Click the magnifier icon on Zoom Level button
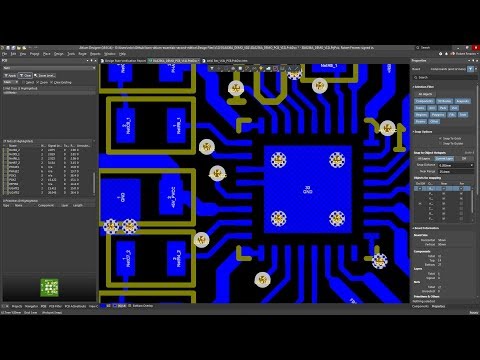This screenshot has width=480, height=360. point(35,76)
